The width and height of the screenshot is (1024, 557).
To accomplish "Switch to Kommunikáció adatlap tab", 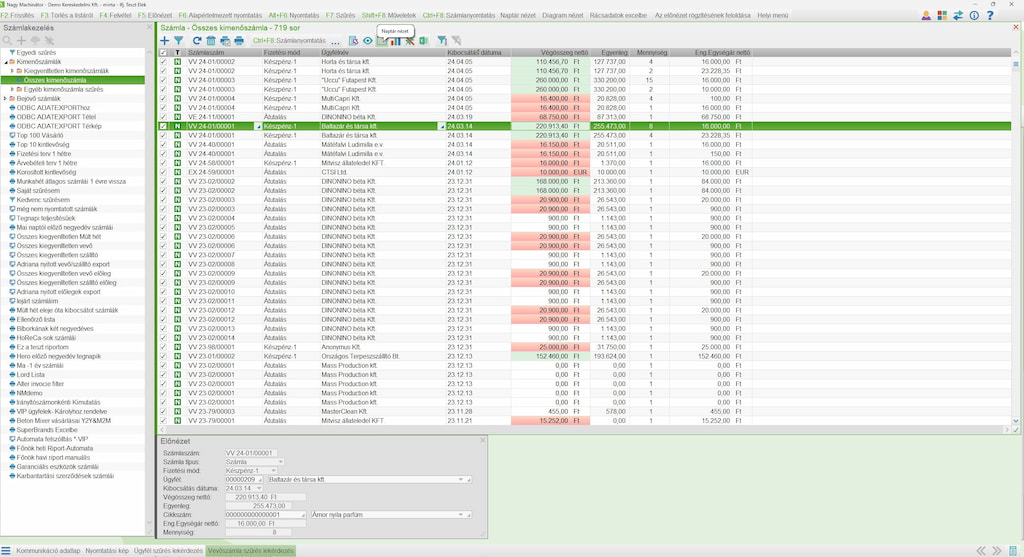I will [48, 551].
